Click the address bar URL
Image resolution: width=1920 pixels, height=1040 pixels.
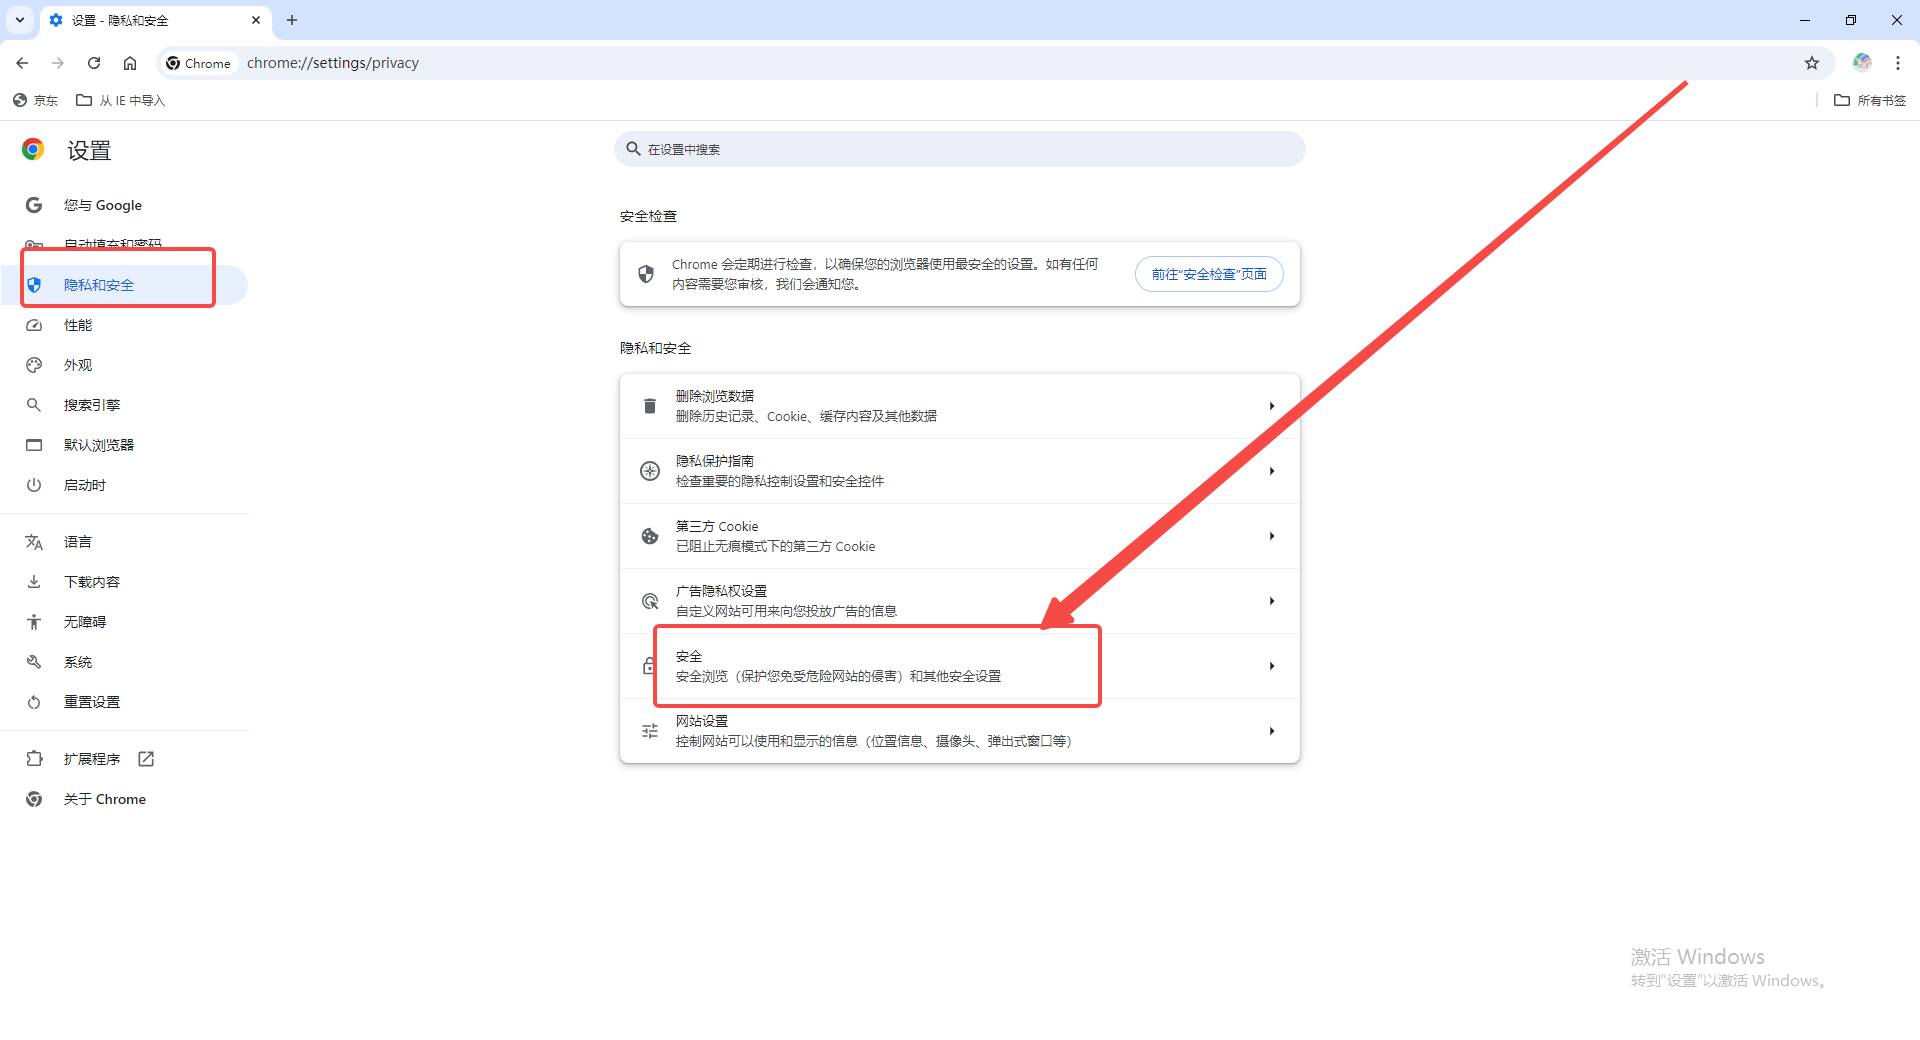click(x=333, y=63)
